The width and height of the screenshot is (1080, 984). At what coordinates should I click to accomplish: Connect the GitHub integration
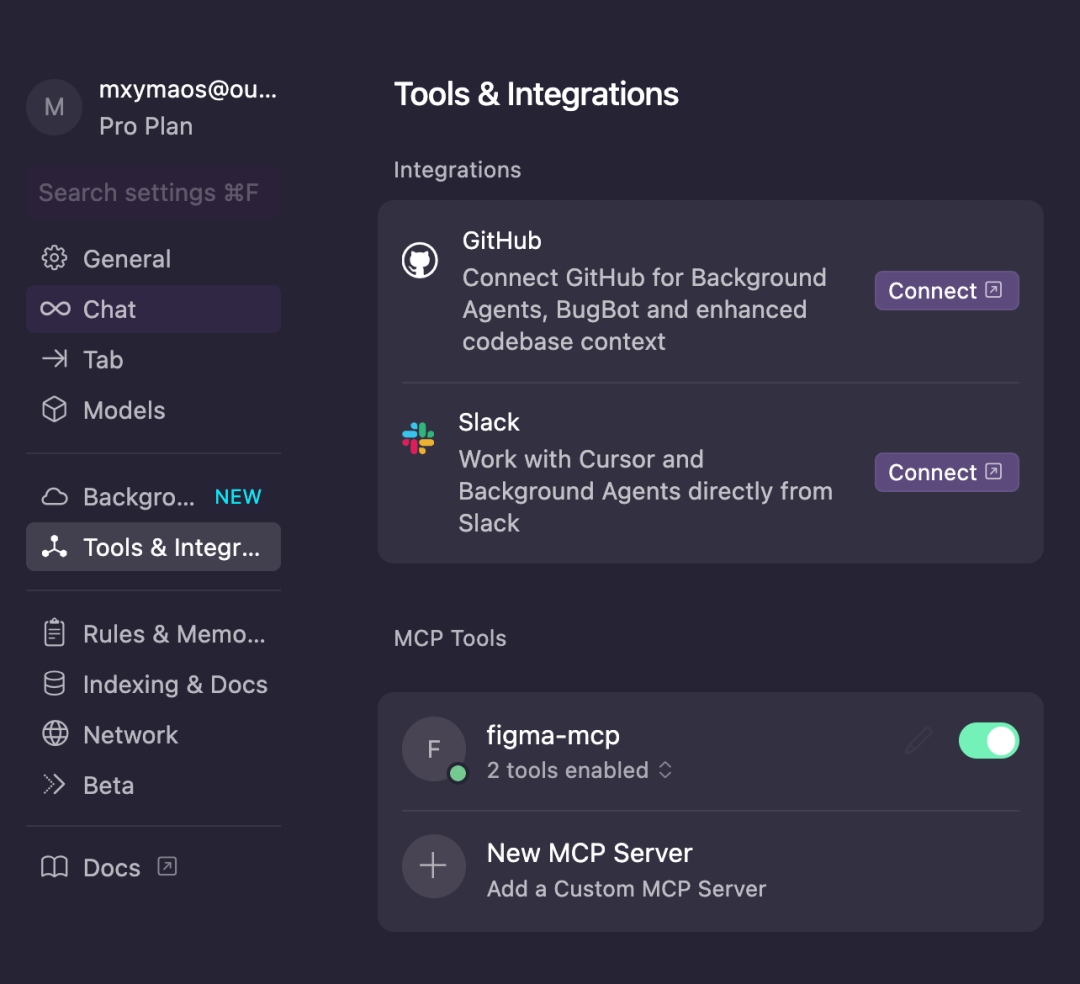click(946, 291)
